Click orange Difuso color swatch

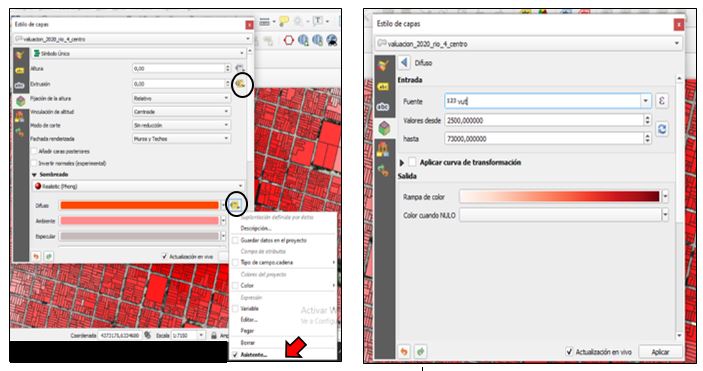coord(139,205)
